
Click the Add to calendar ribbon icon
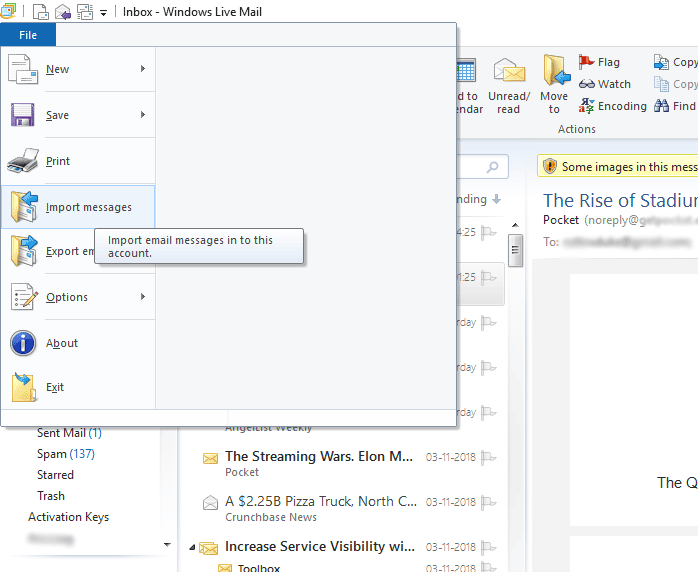[x=467, y=70]
